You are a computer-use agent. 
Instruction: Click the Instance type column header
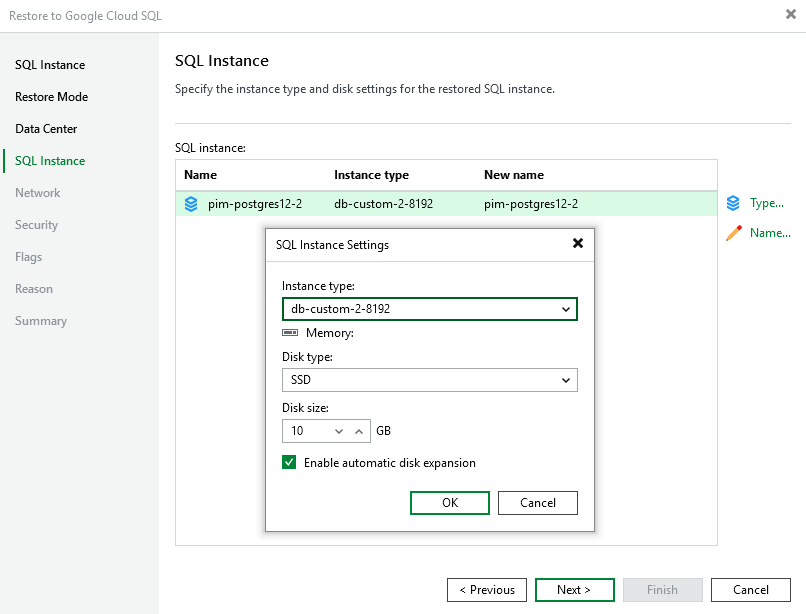[x=372, y=175]
